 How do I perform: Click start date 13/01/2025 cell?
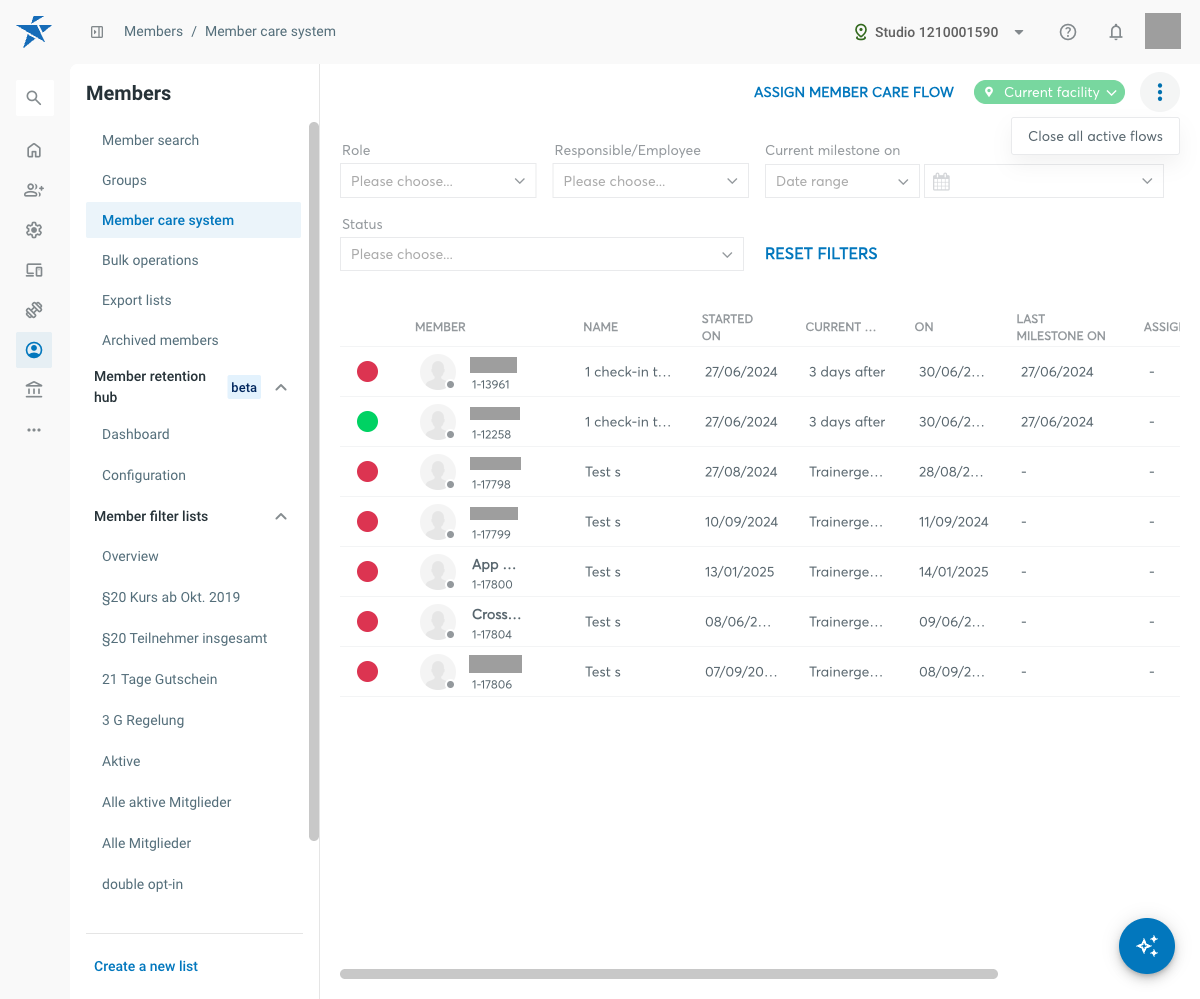pyautogui.click(x=740, y=572)
